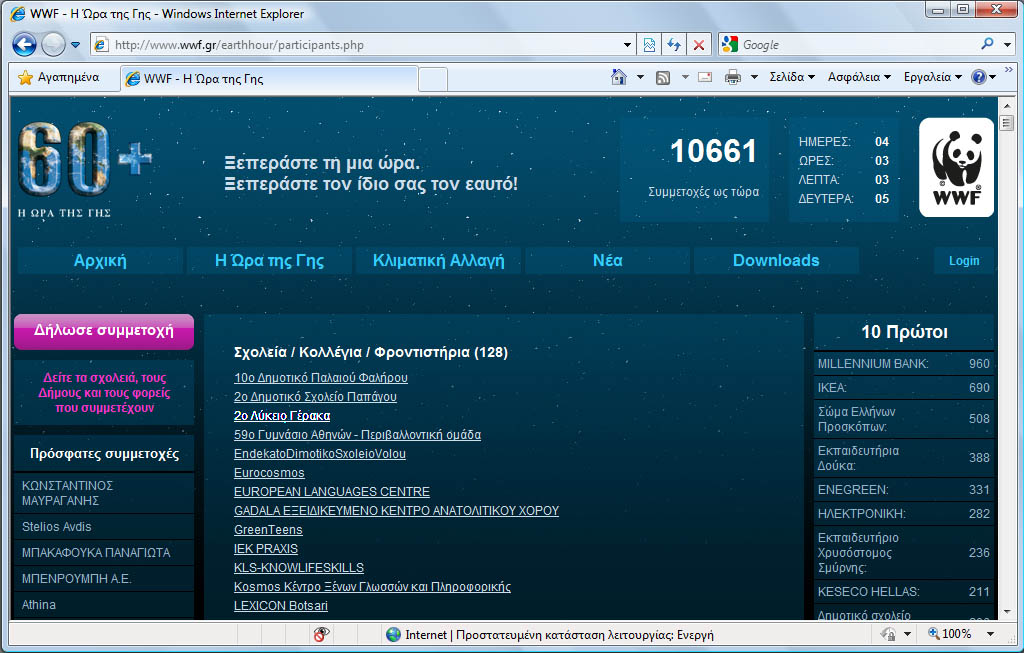This screenshot has height=653, width=1024.
Task: Click the RSS feeds icon
Action: tap(663, 78)
